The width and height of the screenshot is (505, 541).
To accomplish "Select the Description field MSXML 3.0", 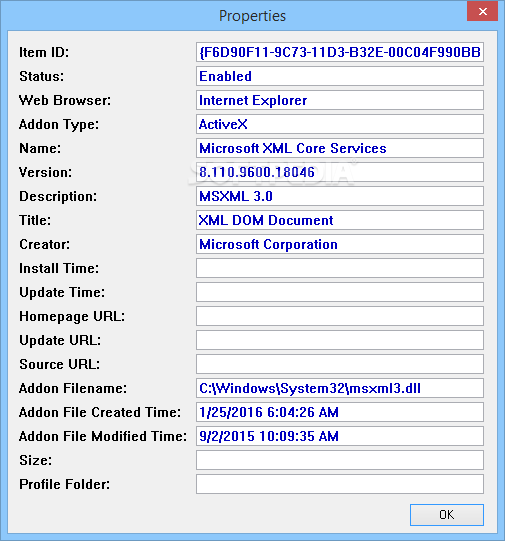I will coord(340,196).
